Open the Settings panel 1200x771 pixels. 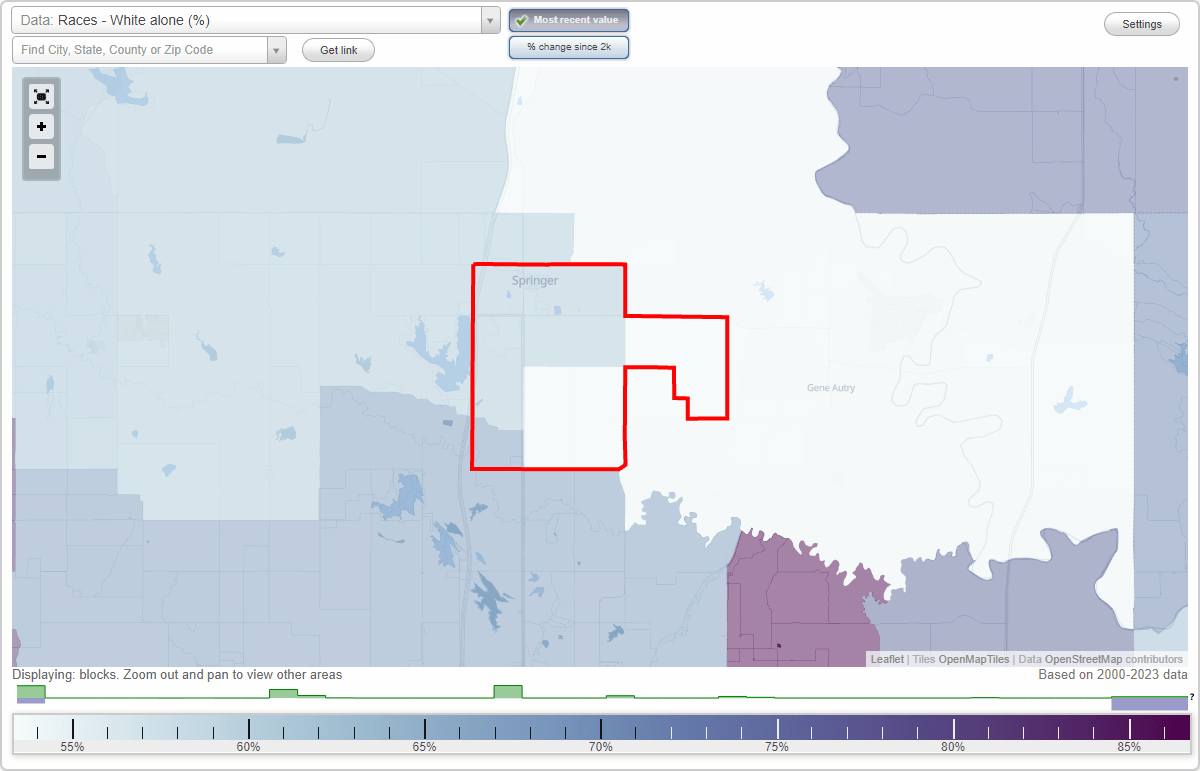pyautogui.click(x=1141, y=23)
